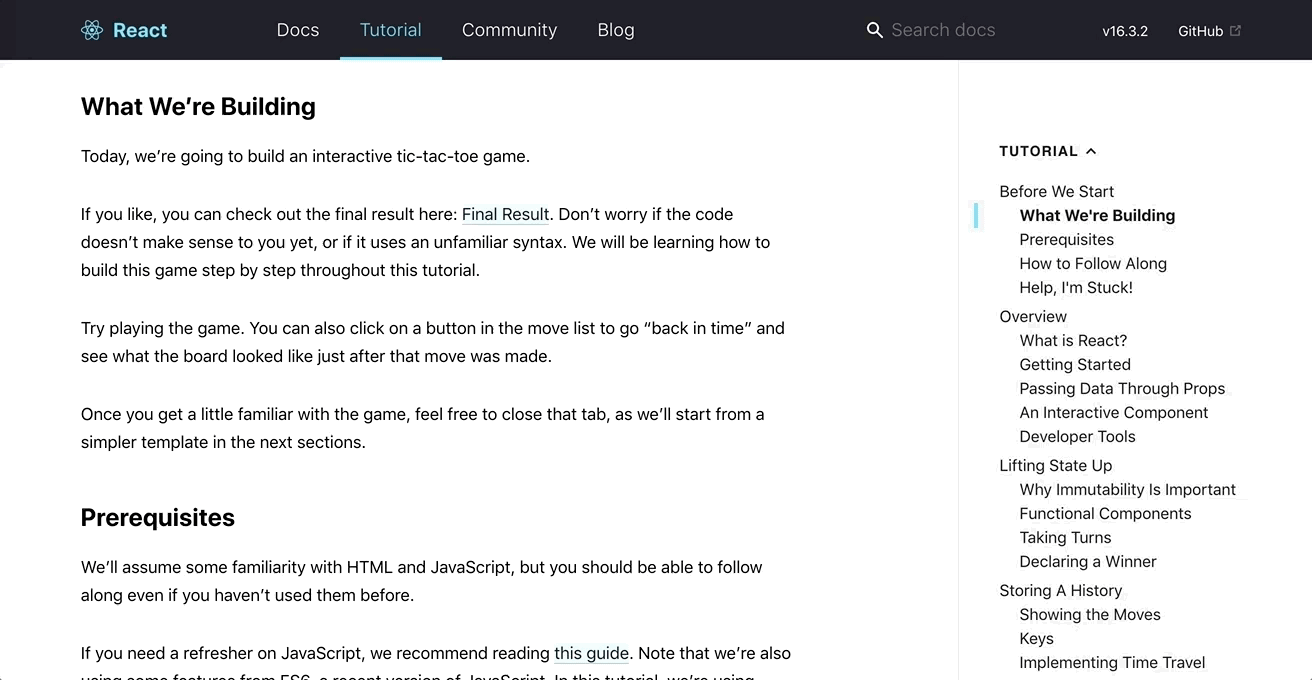
Task: Collapse the TUTORIAL section chevron
Action: tap(1091, 151)
